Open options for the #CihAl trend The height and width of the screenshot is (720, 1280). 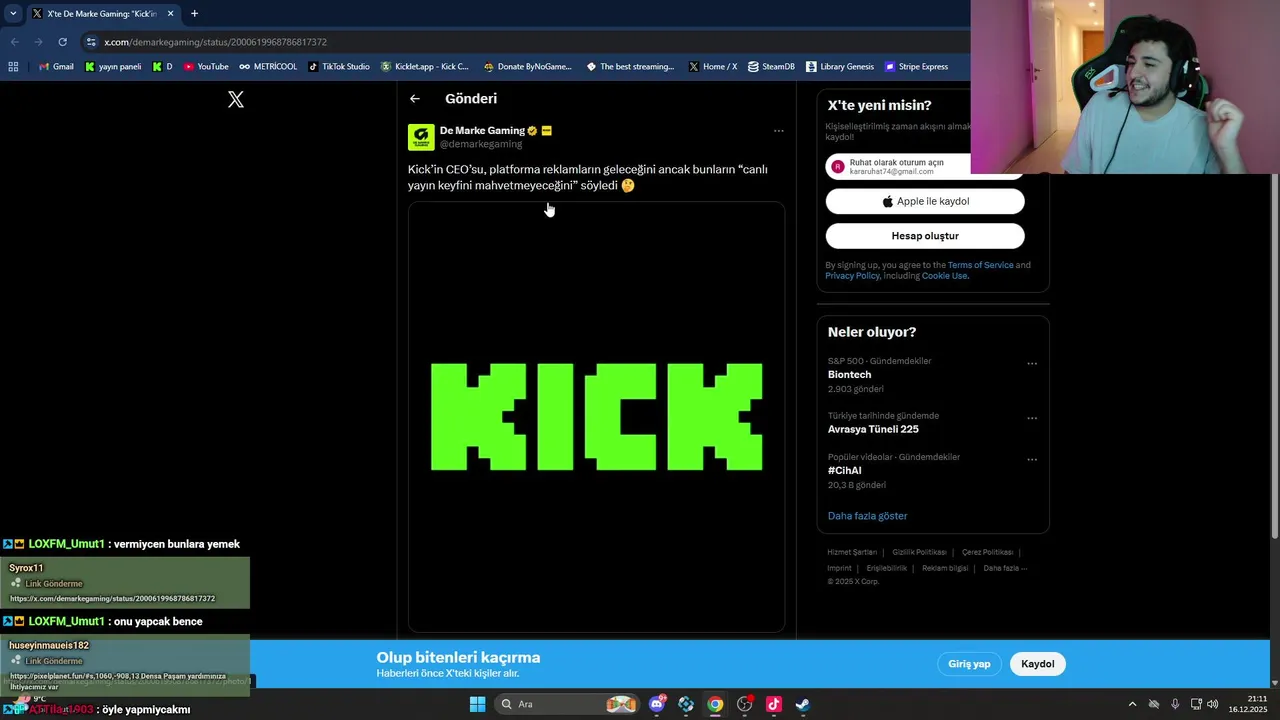(x=1032, y=460)
